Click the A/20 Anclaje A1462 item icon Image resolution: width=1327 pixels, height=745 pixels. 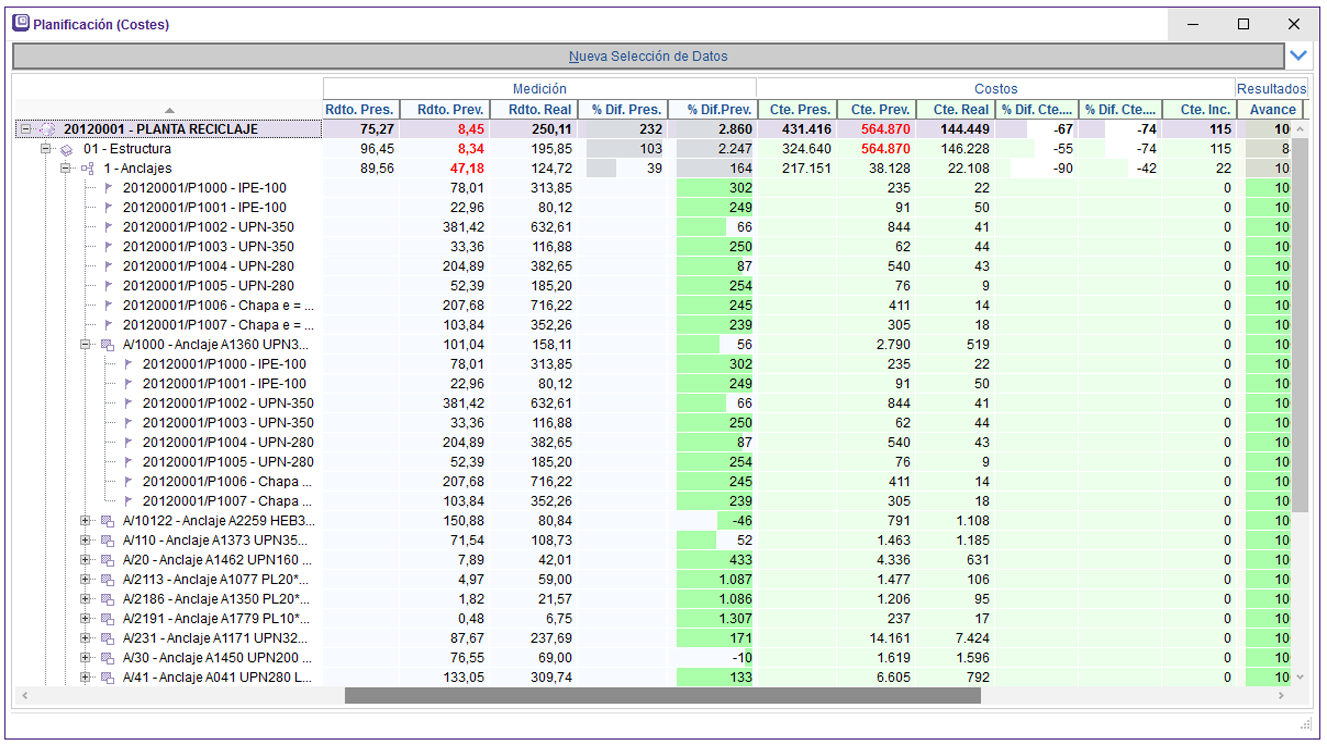[x=107, y=560]
